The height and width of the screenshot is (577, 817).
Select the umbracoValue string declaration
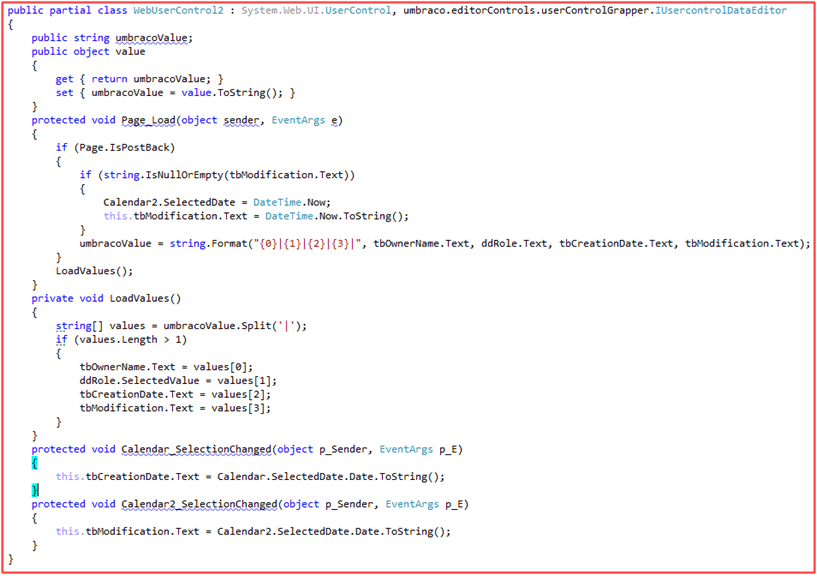coord(148,37)
